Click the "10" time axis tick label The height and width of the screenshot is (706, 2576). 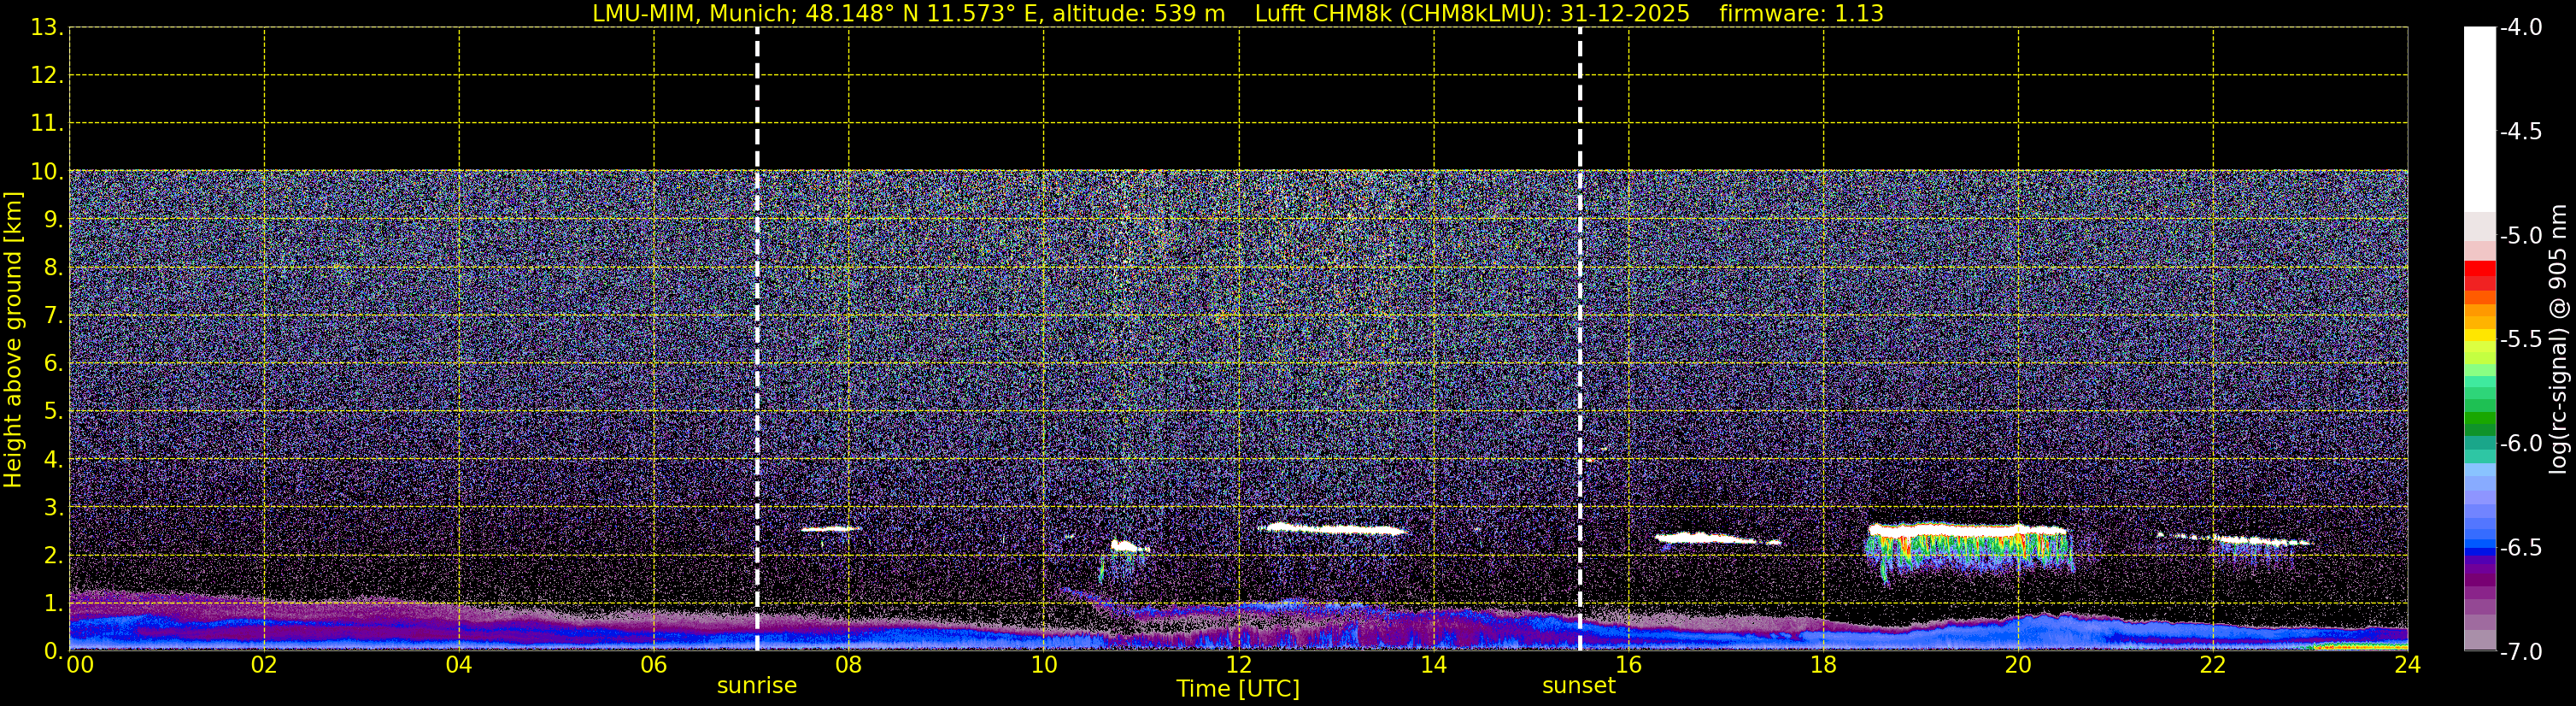point(1044,665)
